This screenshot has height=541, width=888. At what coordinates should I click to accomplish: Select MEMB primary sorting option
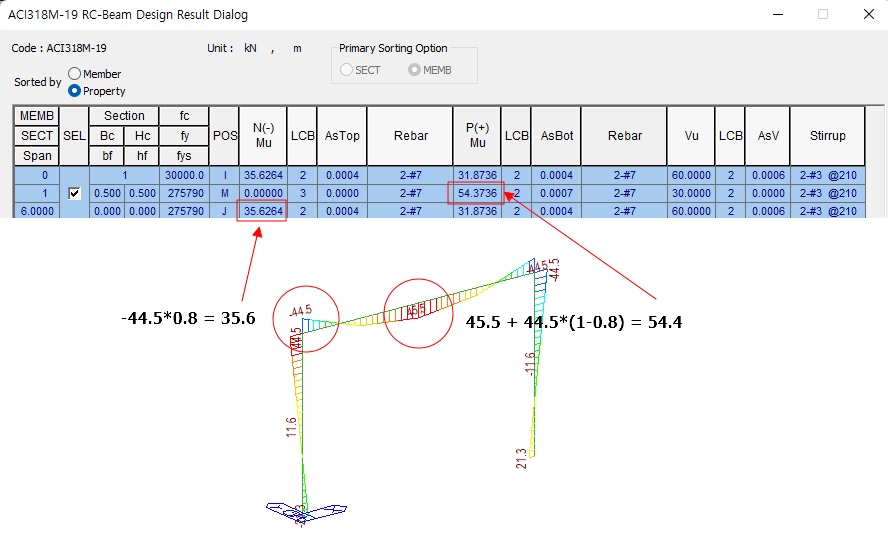click(414, 70)
